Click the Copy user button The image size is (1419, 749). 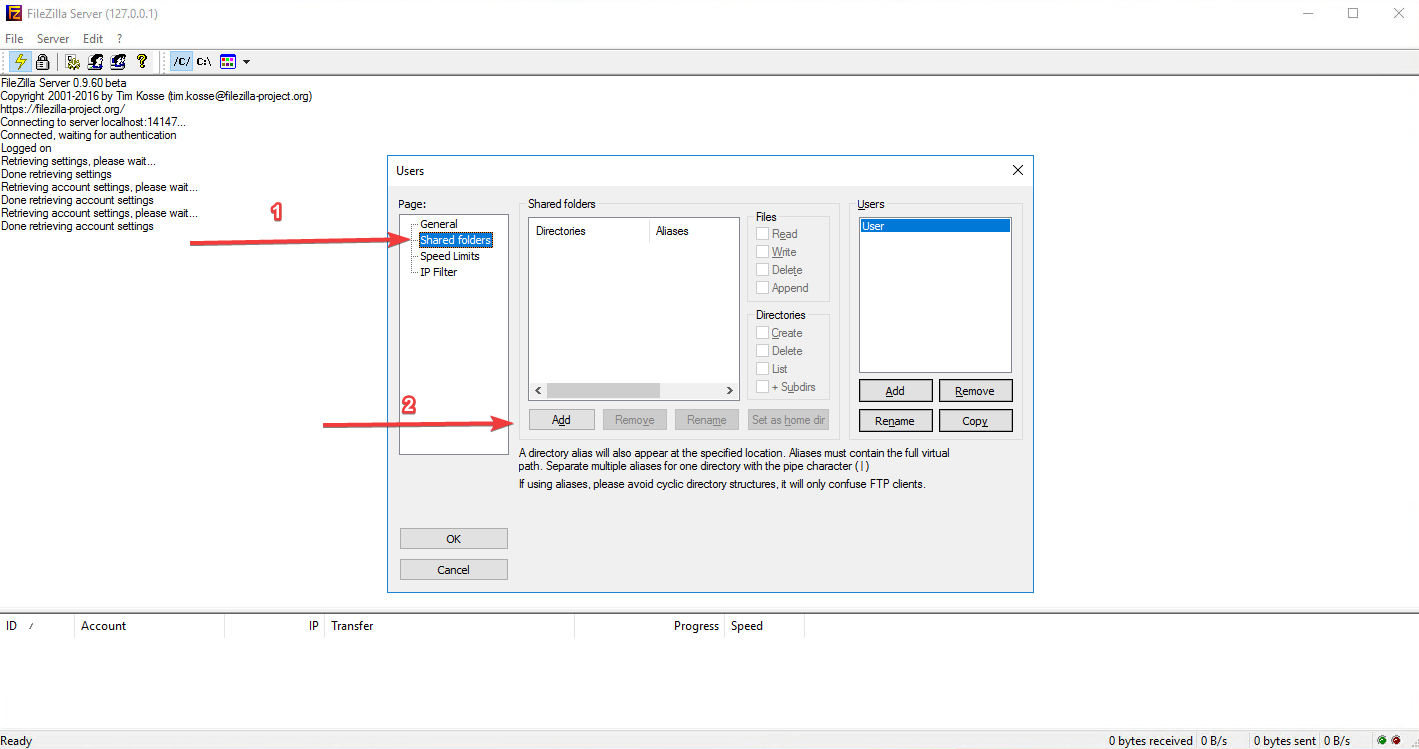click(x=975, y=421)
